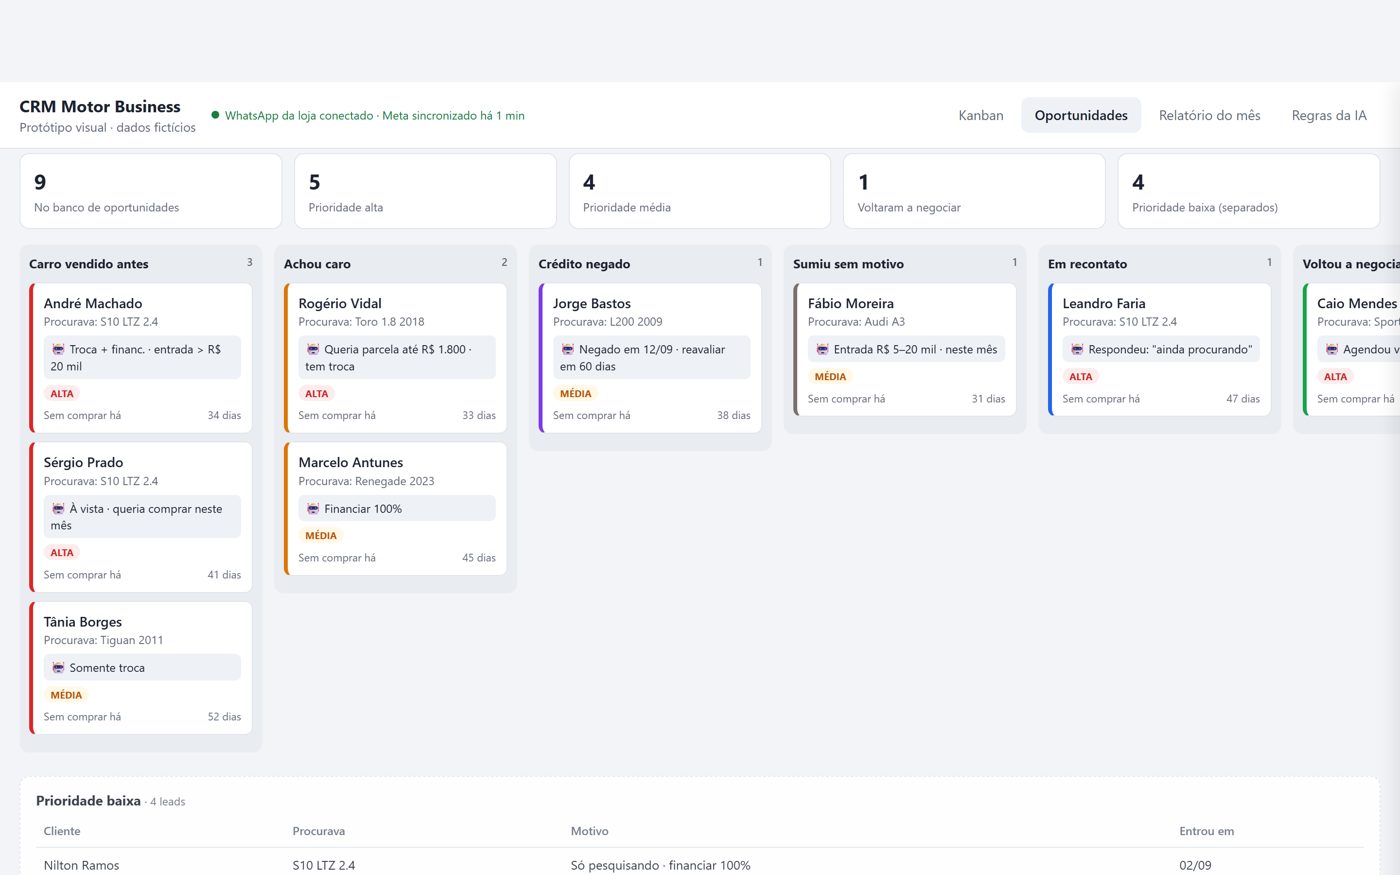Switch to Relatório do mês tab
The height and width of the screenshot is (875, 1400).
point(1209,115)
